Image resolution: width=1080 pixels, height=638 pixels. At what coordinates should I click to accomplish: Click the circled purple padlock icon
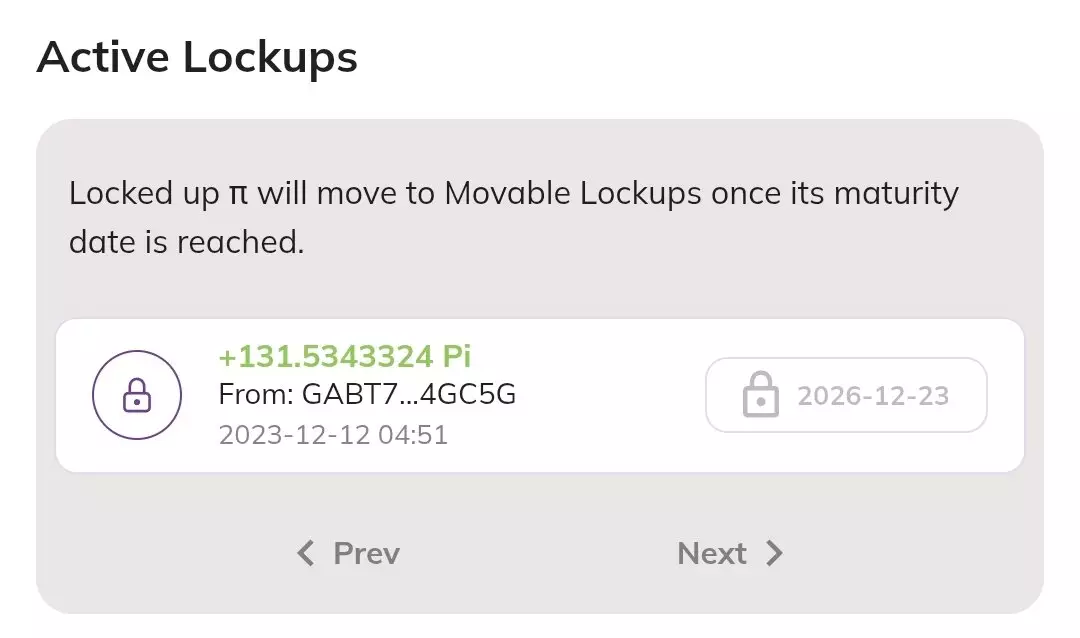click(137, 395)
